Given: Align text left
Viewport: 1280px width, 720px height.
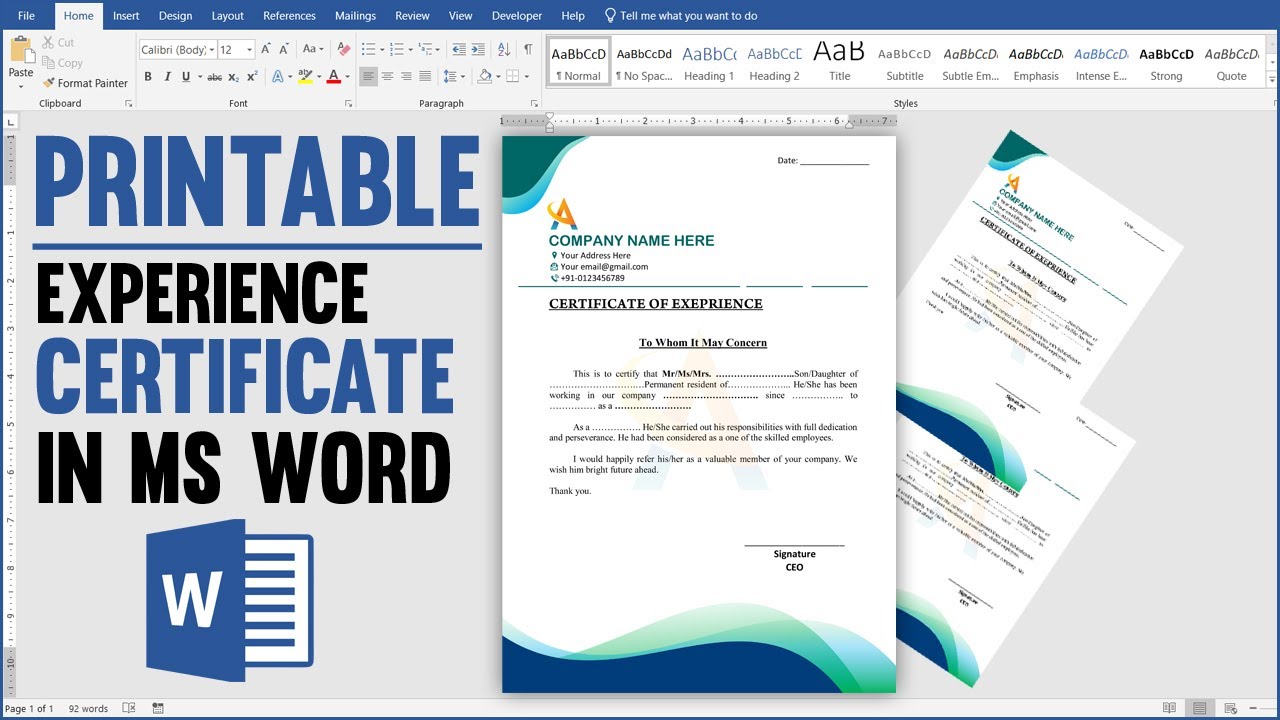Looking at the screenshot, I should [368, 76].
